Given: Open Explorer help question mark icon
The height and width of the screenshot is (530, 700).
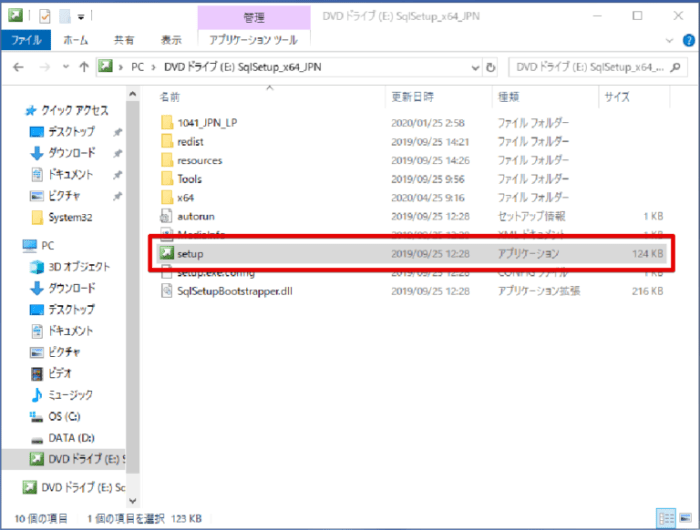Looking at the screenshot, I should (689, 41).
